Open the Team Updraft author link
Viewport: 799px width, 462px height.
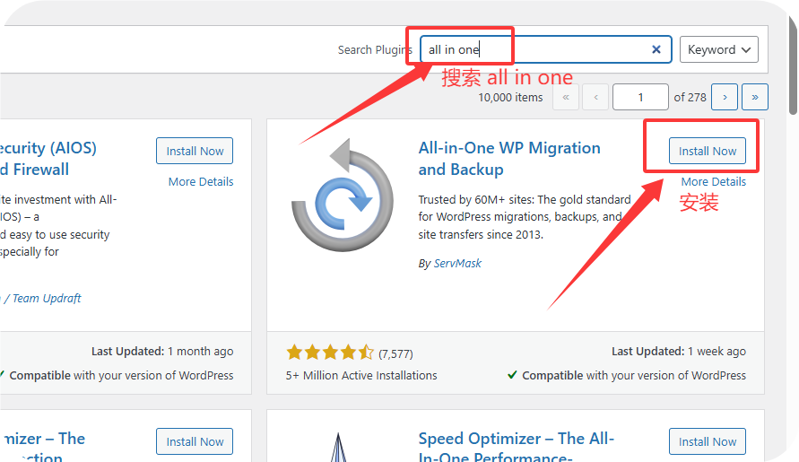click(x=47, y=298)
